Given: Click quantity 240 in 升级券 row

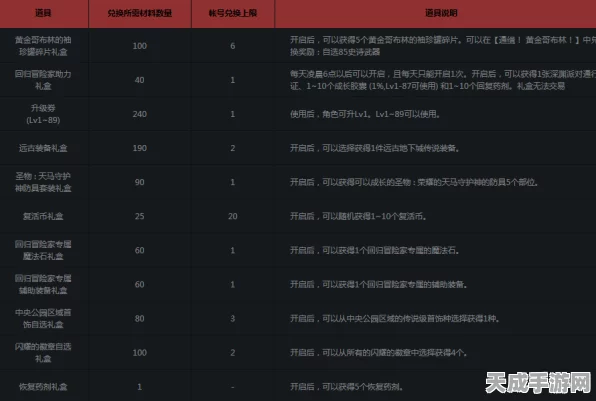Looking at the screenshot, I should (139, 114).
